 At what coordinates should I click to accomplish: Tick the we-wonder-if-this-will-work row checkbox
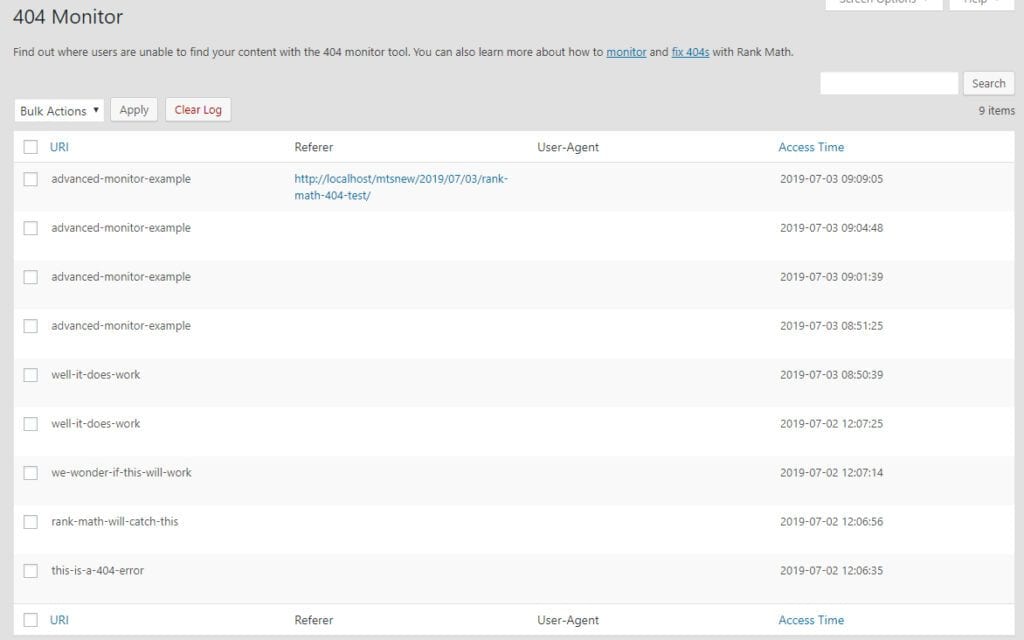pos(31,473)
